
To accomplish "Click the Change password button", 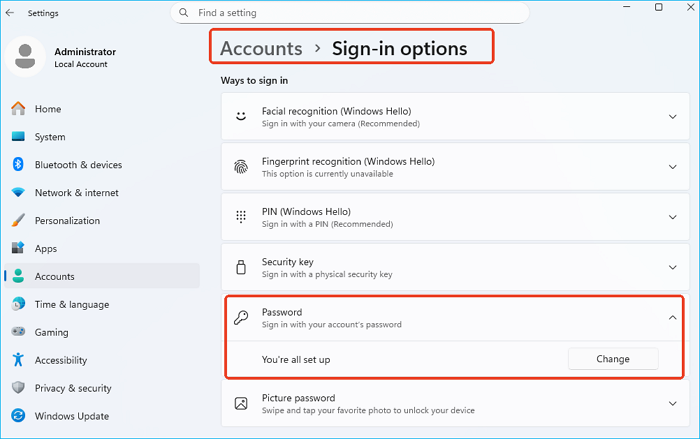I will click(613, 359).
